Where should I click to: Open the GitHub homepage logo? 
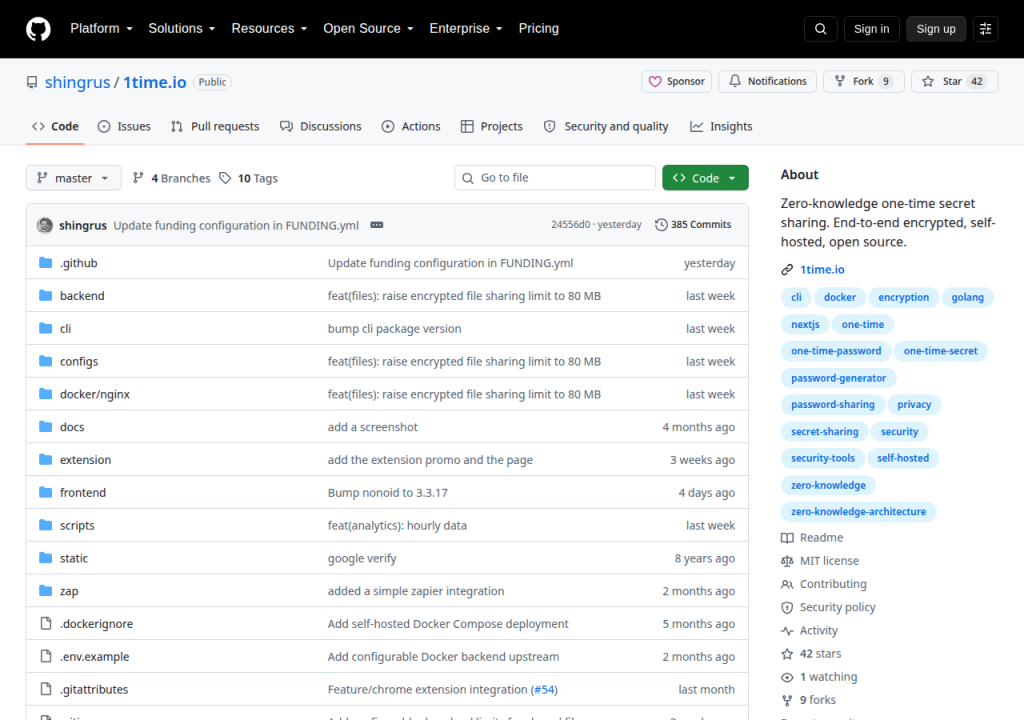tap(38, 29)
